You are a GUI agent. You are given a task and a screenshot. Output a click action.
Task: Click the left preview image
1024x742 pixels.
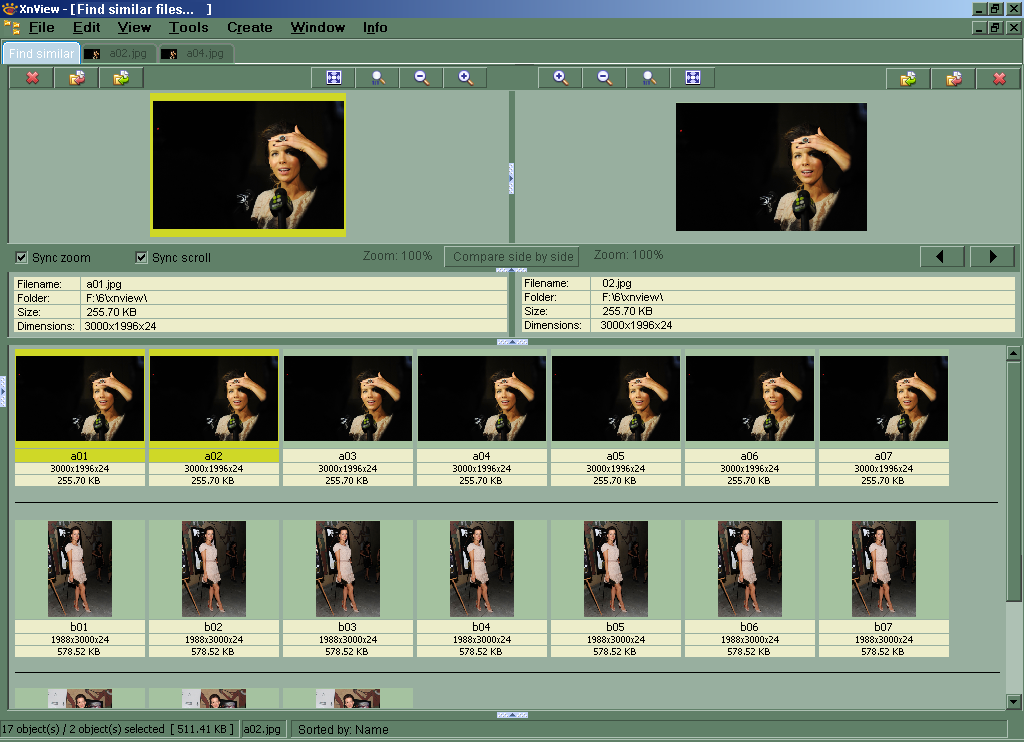248,165
